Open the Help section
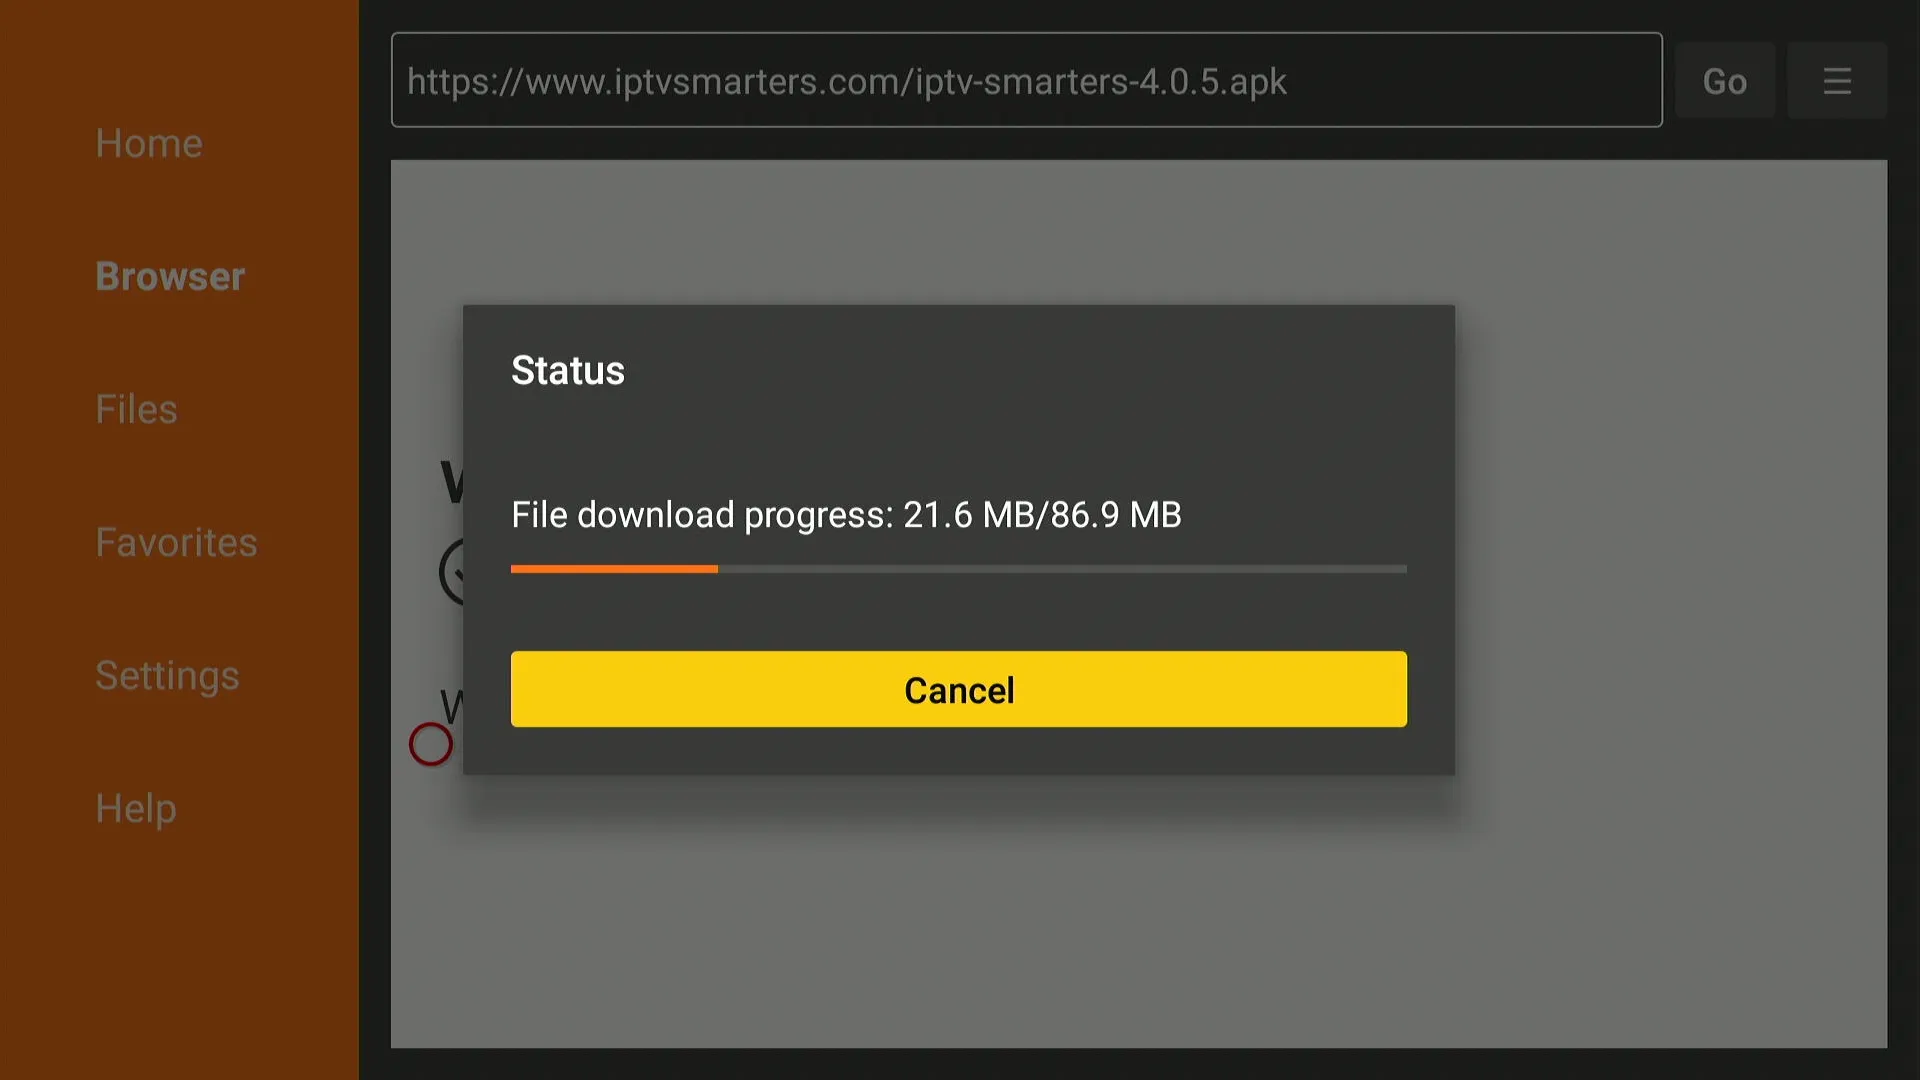 pyautogui.click(x=136, y=808)
